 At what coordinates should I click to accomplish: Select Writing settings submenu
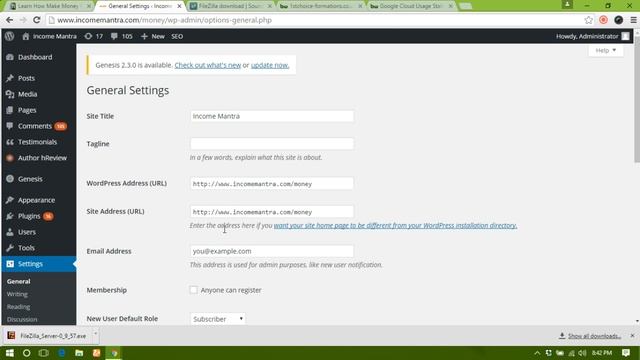pos(17,294)
